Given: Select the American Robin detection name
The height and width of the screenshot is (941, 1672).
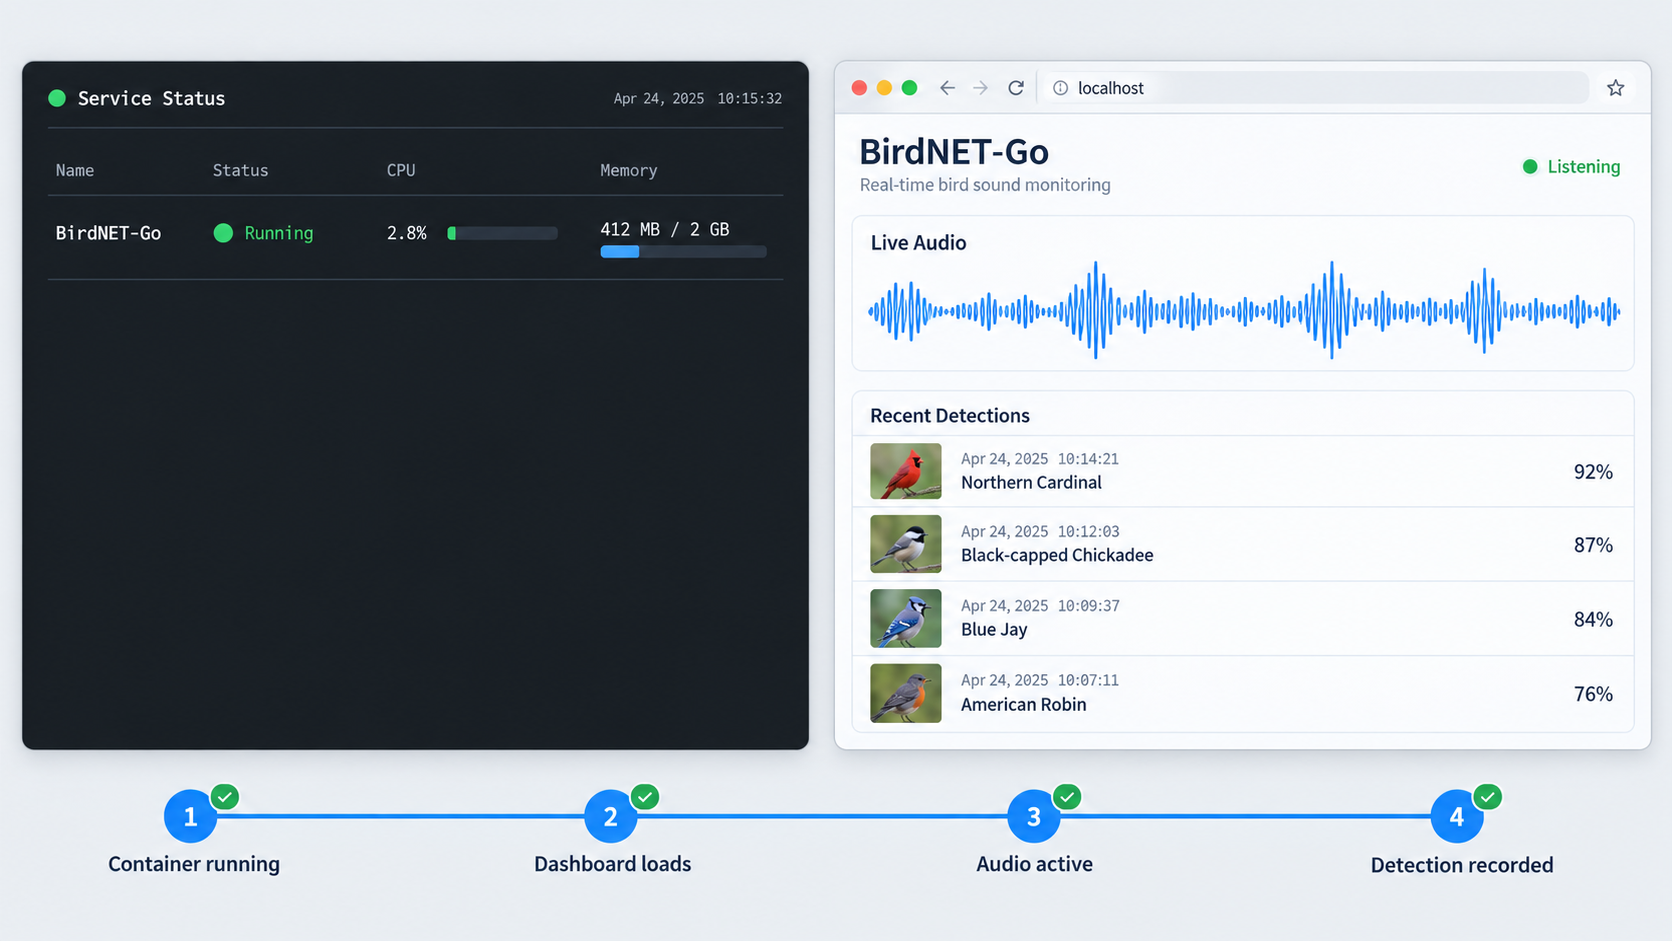Looking at the screenshot, I should coord(1023,704).
